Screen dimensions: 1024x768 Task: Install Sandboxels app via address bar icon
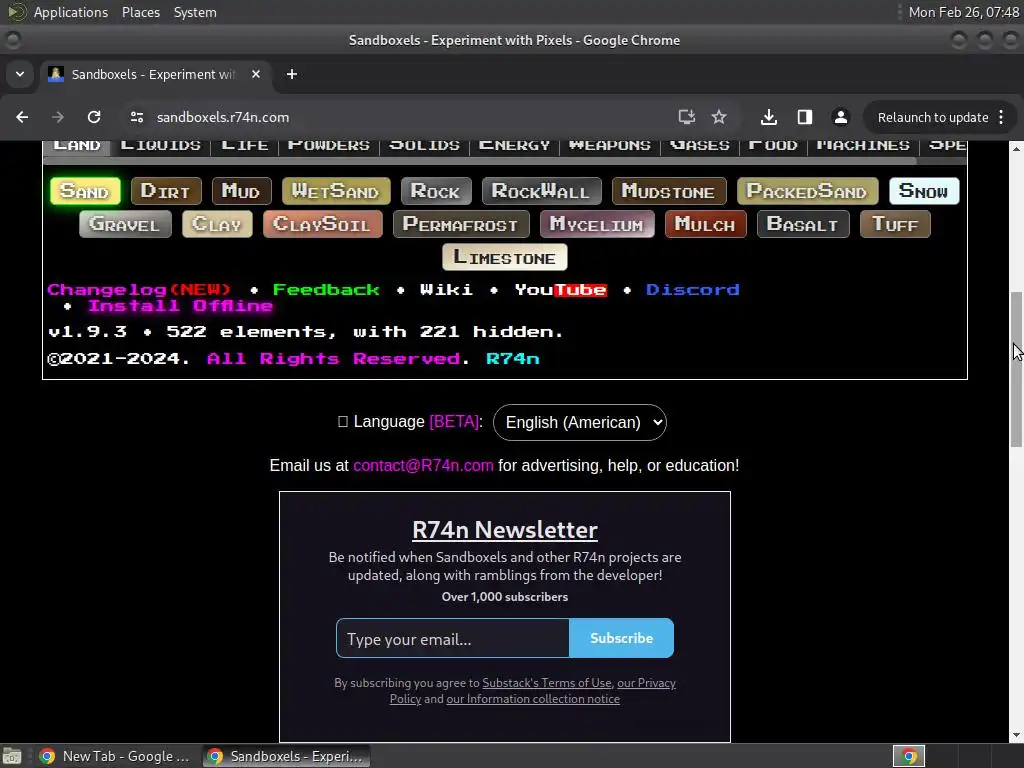[x=686, y=117]
